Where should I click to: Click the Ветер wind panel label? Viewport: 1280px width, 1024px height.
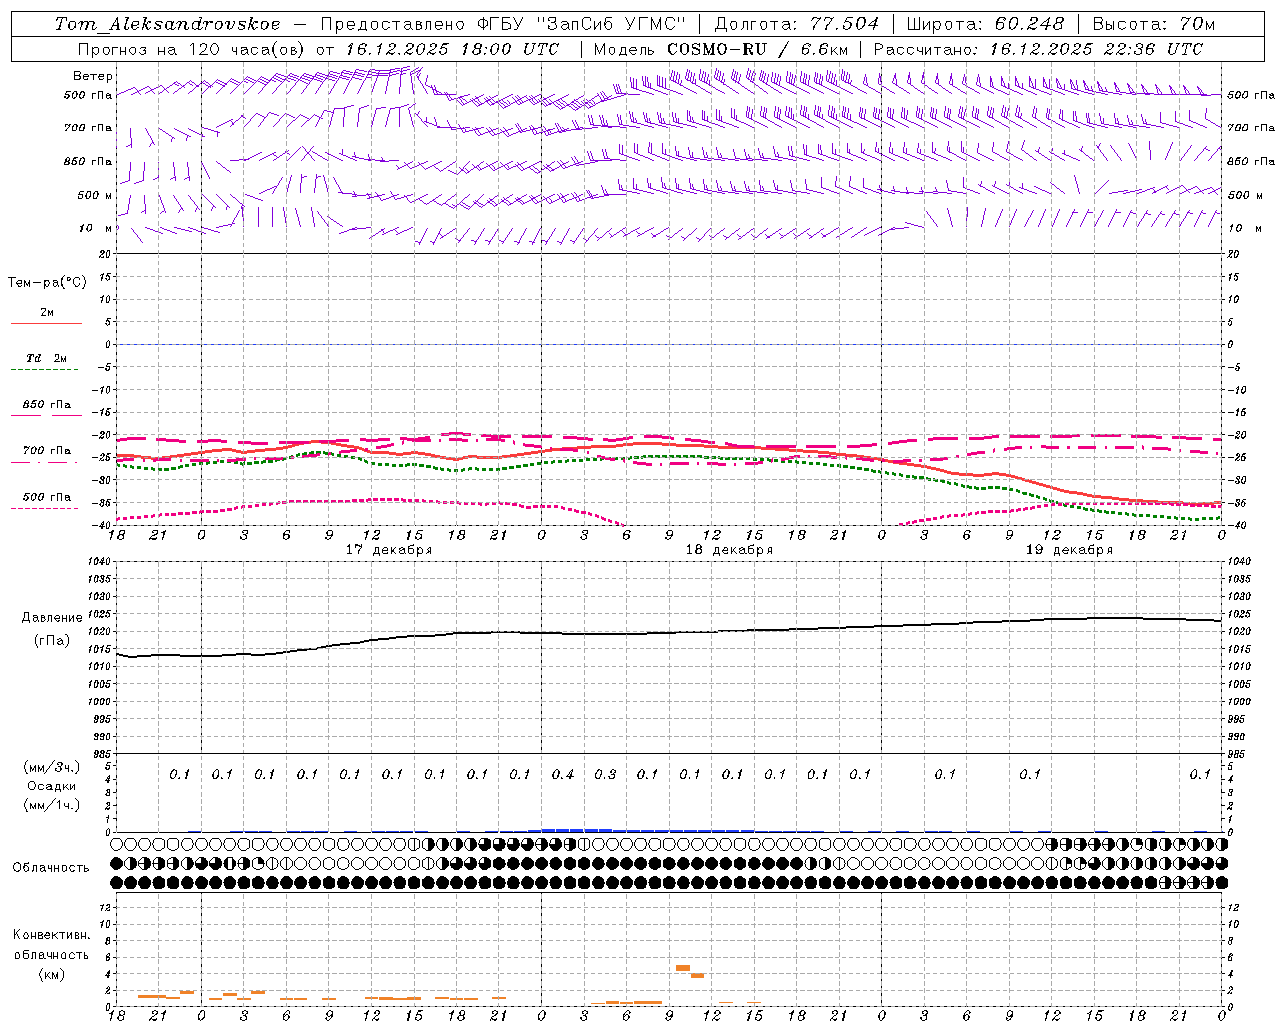(x=93, y=76)
